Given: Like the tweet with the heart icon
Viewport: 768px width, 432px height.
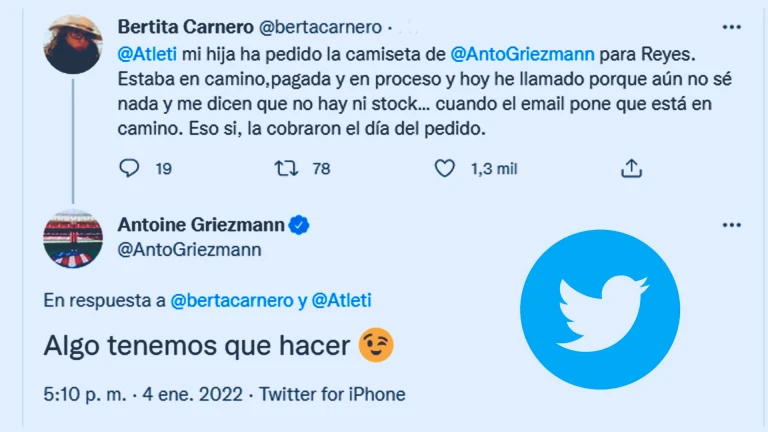Looking at the screenshot, I should pos(445,169).
